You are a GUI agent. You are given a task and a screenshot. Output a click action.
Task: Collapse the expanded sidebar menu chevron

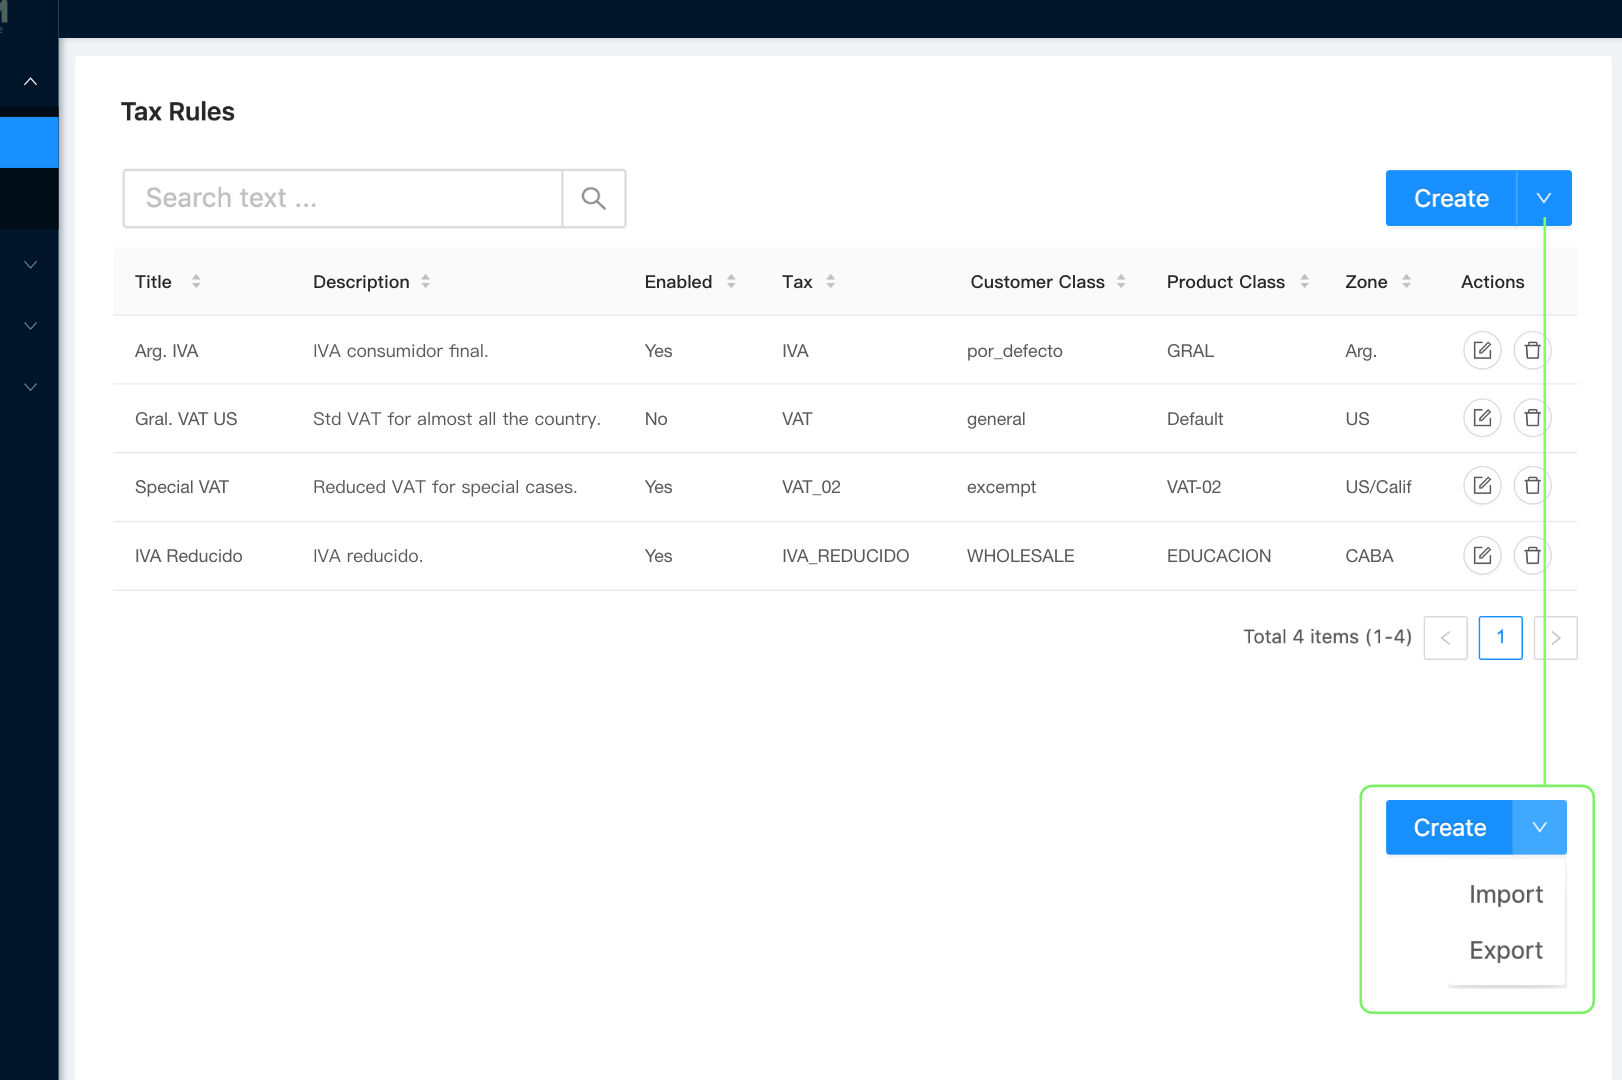click(x=30, y=82)
